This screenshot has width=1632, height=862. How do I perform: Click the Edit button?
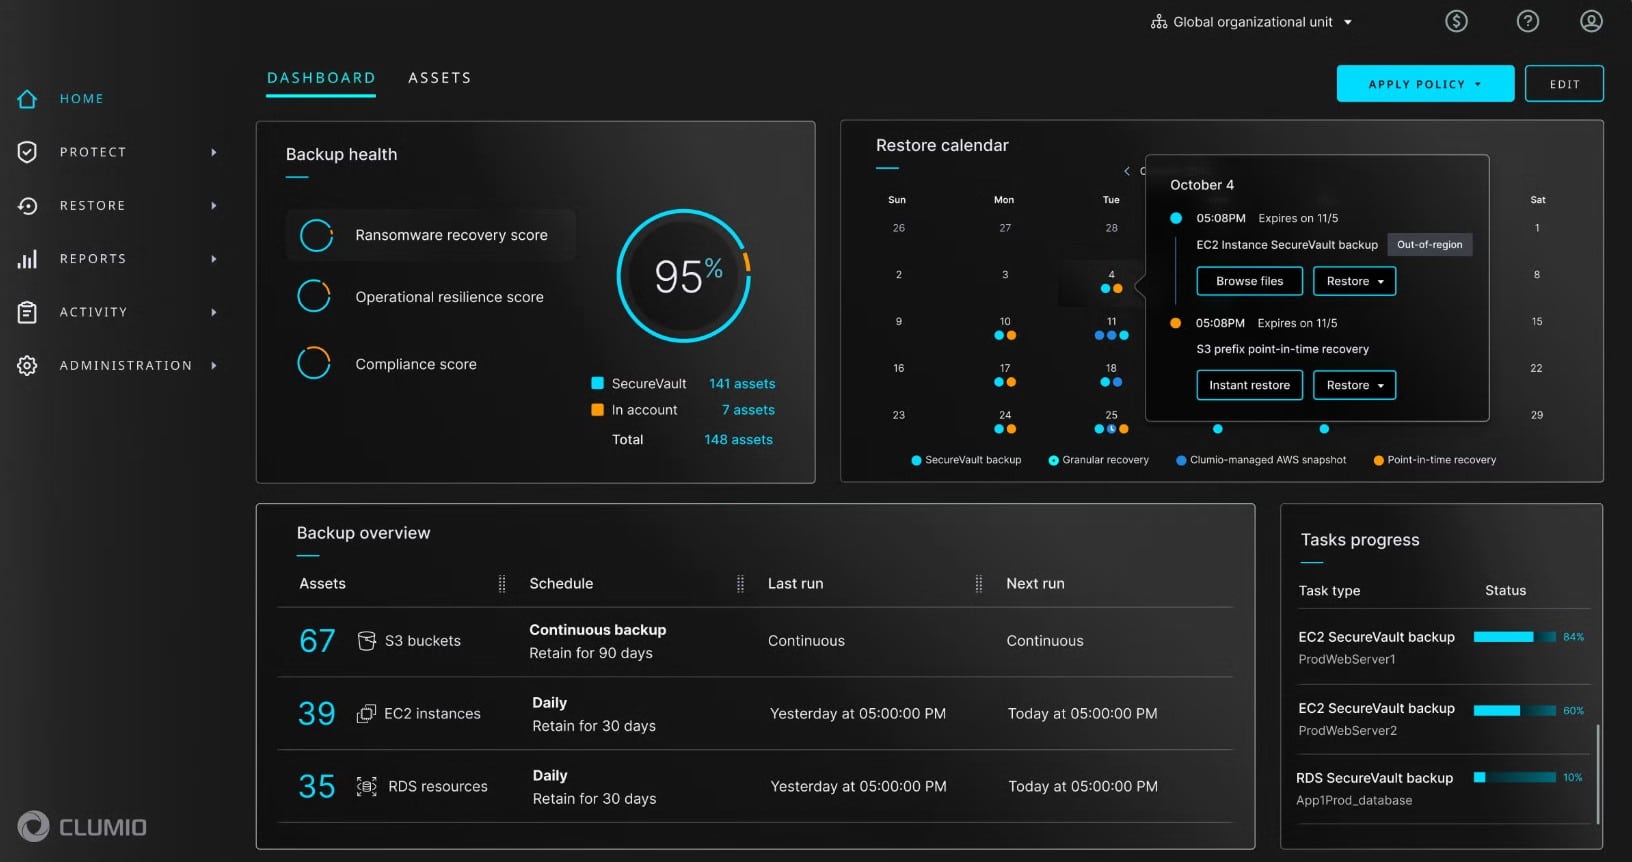tap(1564, 84)
